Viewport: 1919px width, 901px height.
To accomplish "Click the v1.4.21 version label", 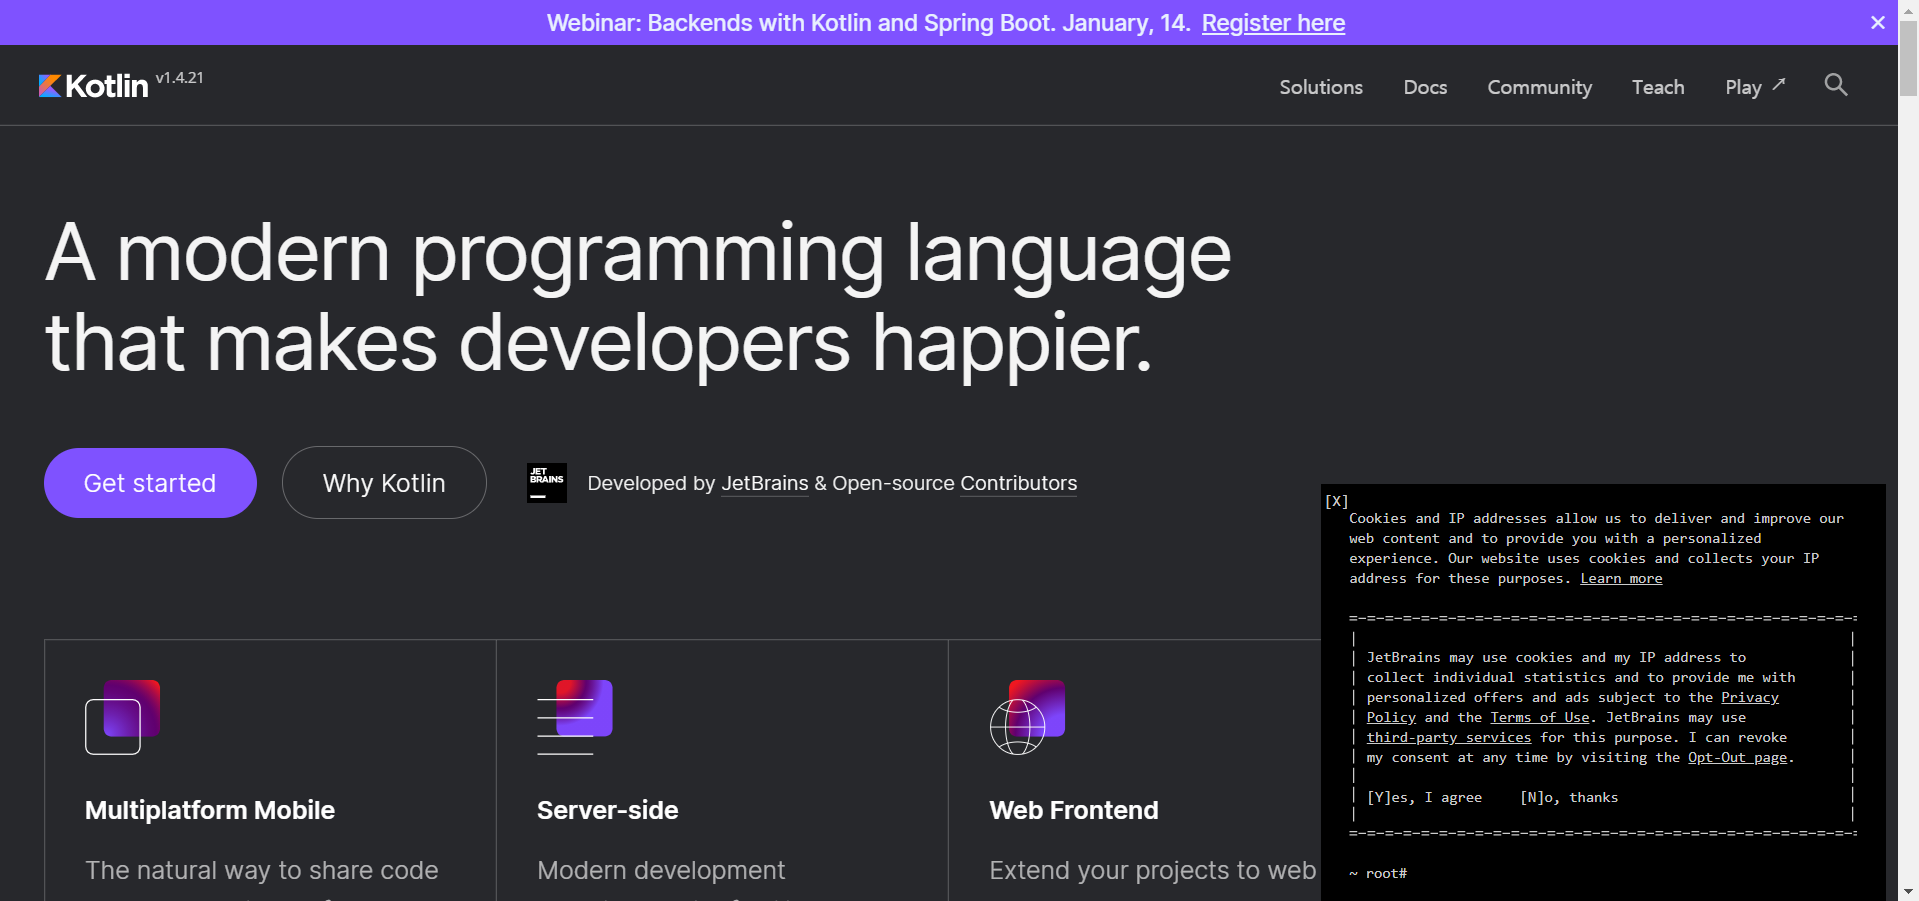I will point(179,77).
